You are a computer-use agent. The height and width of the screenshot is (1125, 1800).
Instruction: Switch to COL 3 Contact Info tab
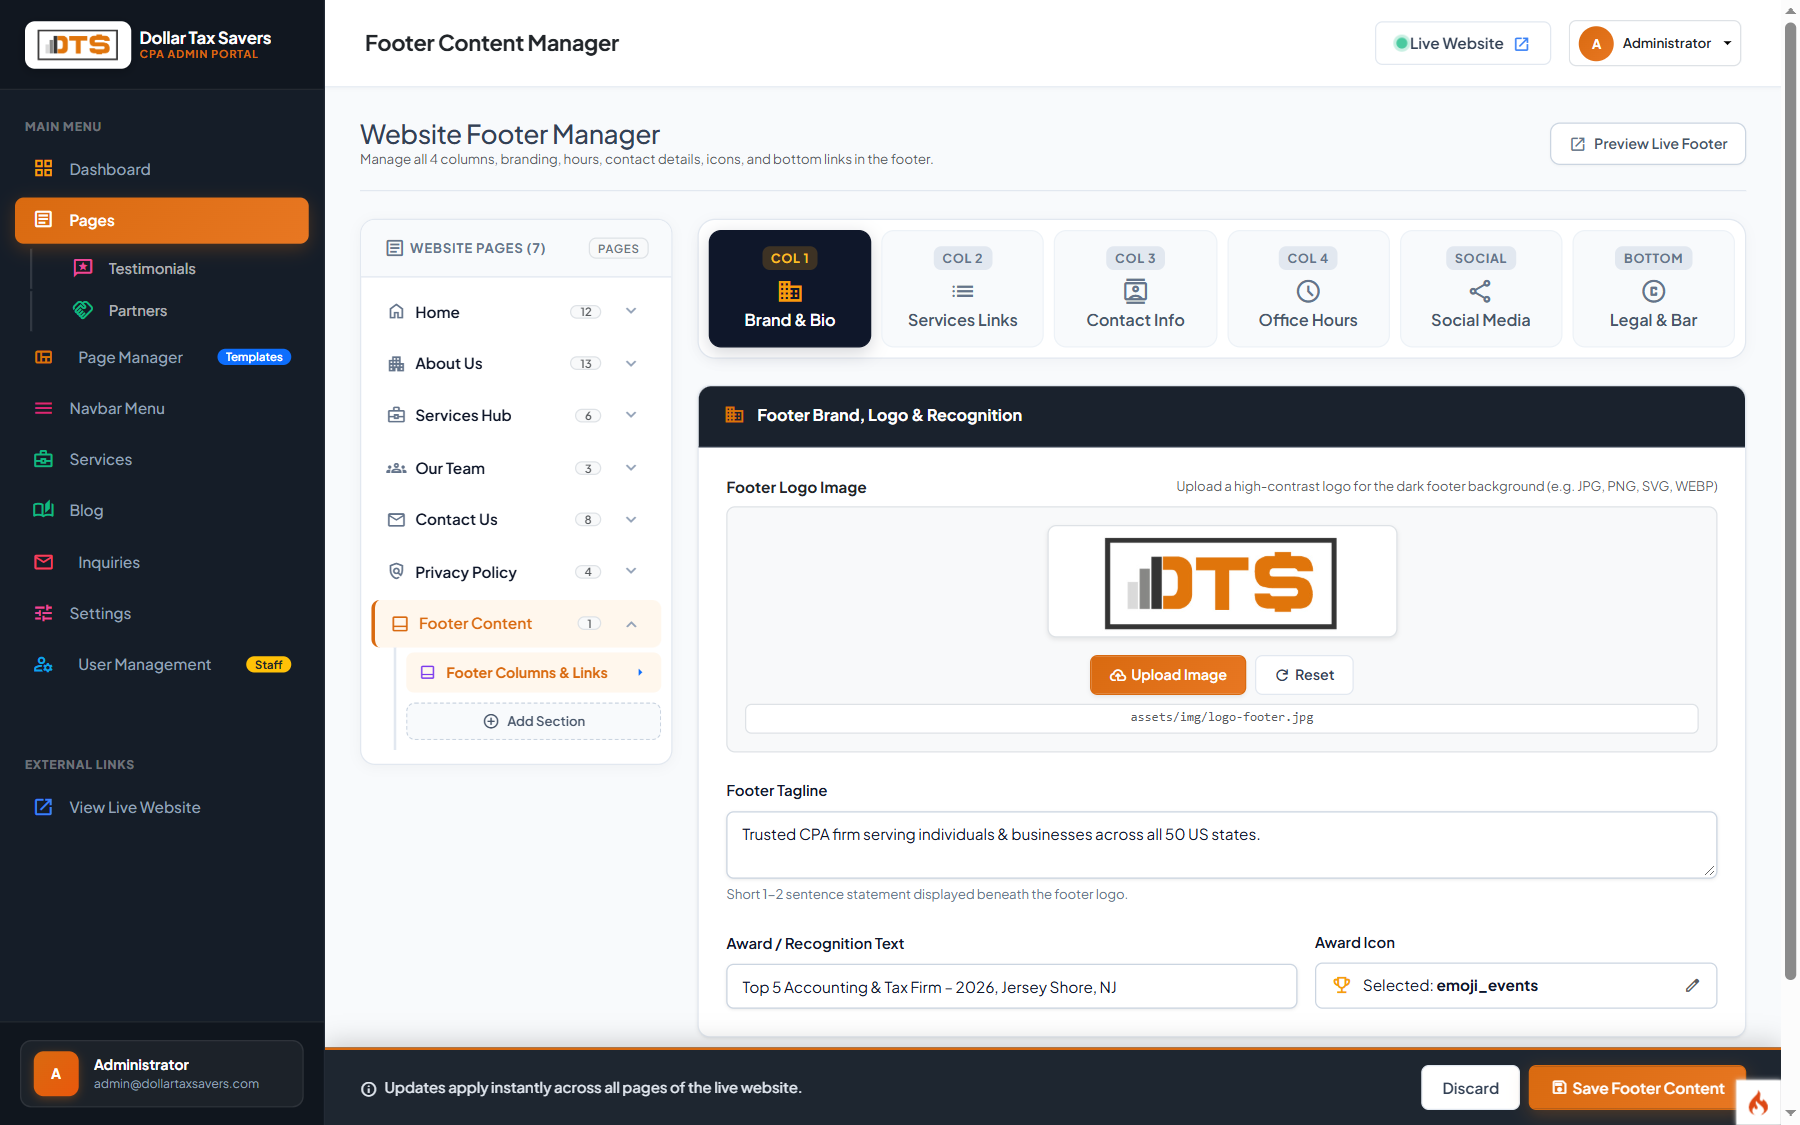pyautogui.click(x=1135, y=289)
